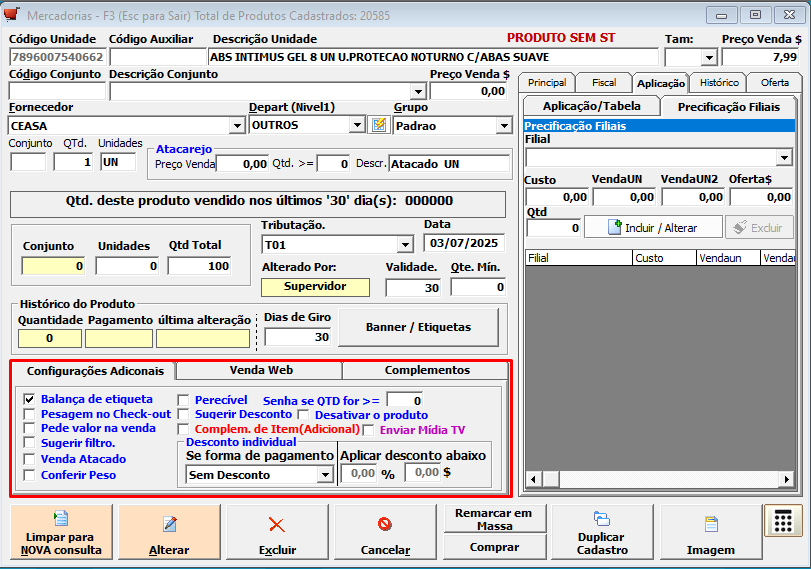Image resolution: width=811 pixels, height=569 pixels.
Task: Enable the Perecível checkbox
Action: tap(183, 399)
